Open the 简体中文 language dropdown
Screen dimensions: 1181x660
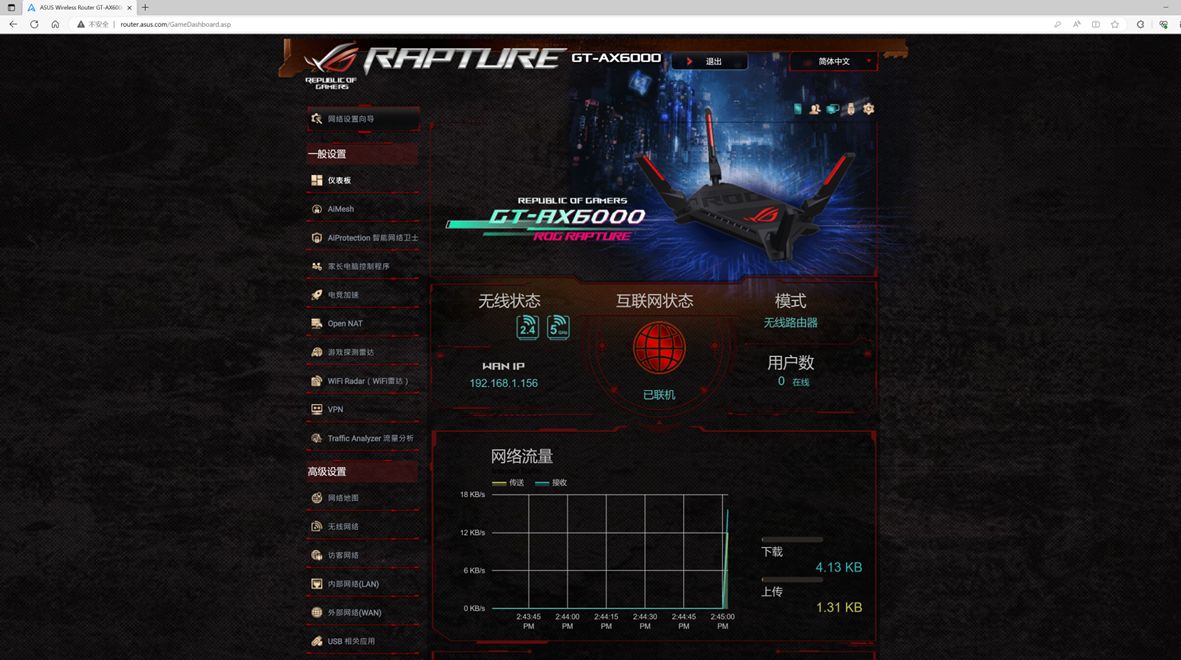point(834,61)
